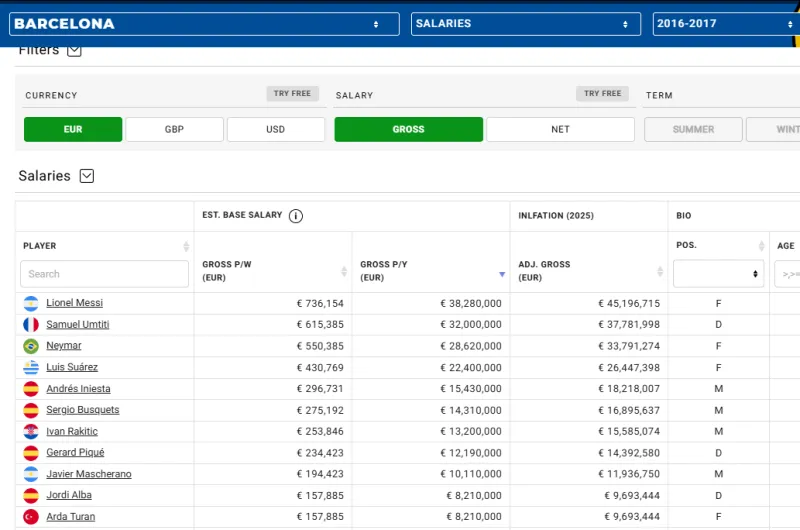Select GBP currency
800x530 pixels.
click(174, 130)
